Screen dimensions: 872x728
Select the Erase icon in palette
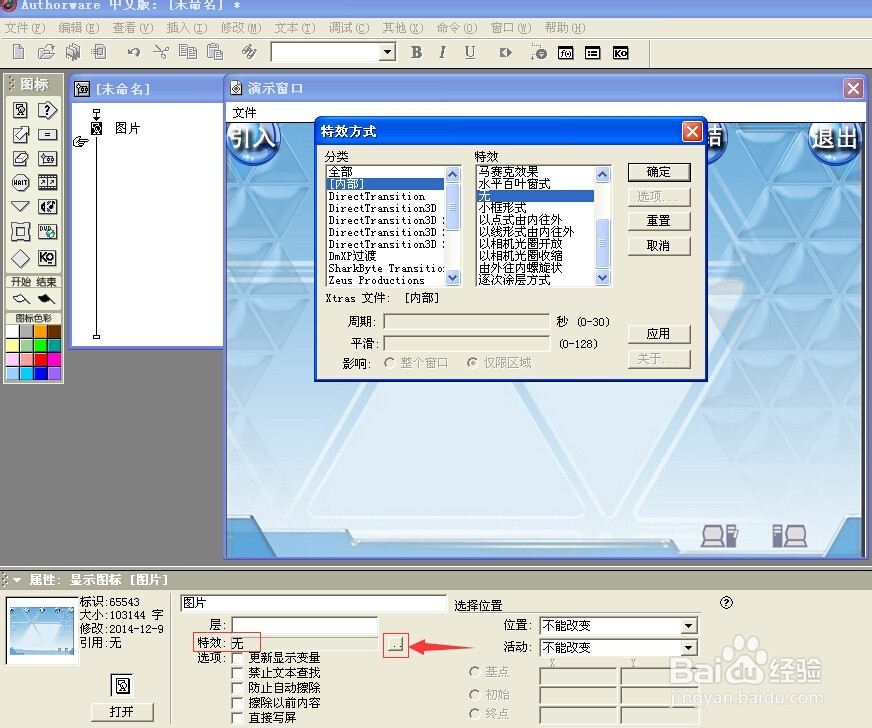[x=20, y=159]
